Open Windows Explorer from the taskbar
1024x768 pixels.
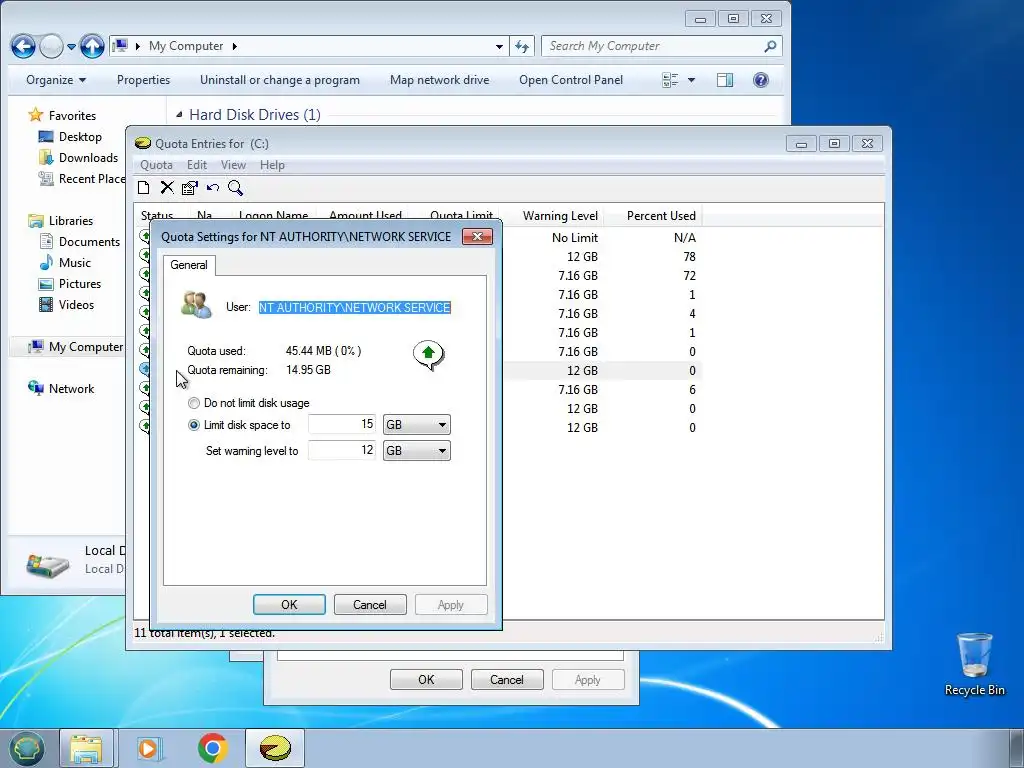tap(86, 748)
